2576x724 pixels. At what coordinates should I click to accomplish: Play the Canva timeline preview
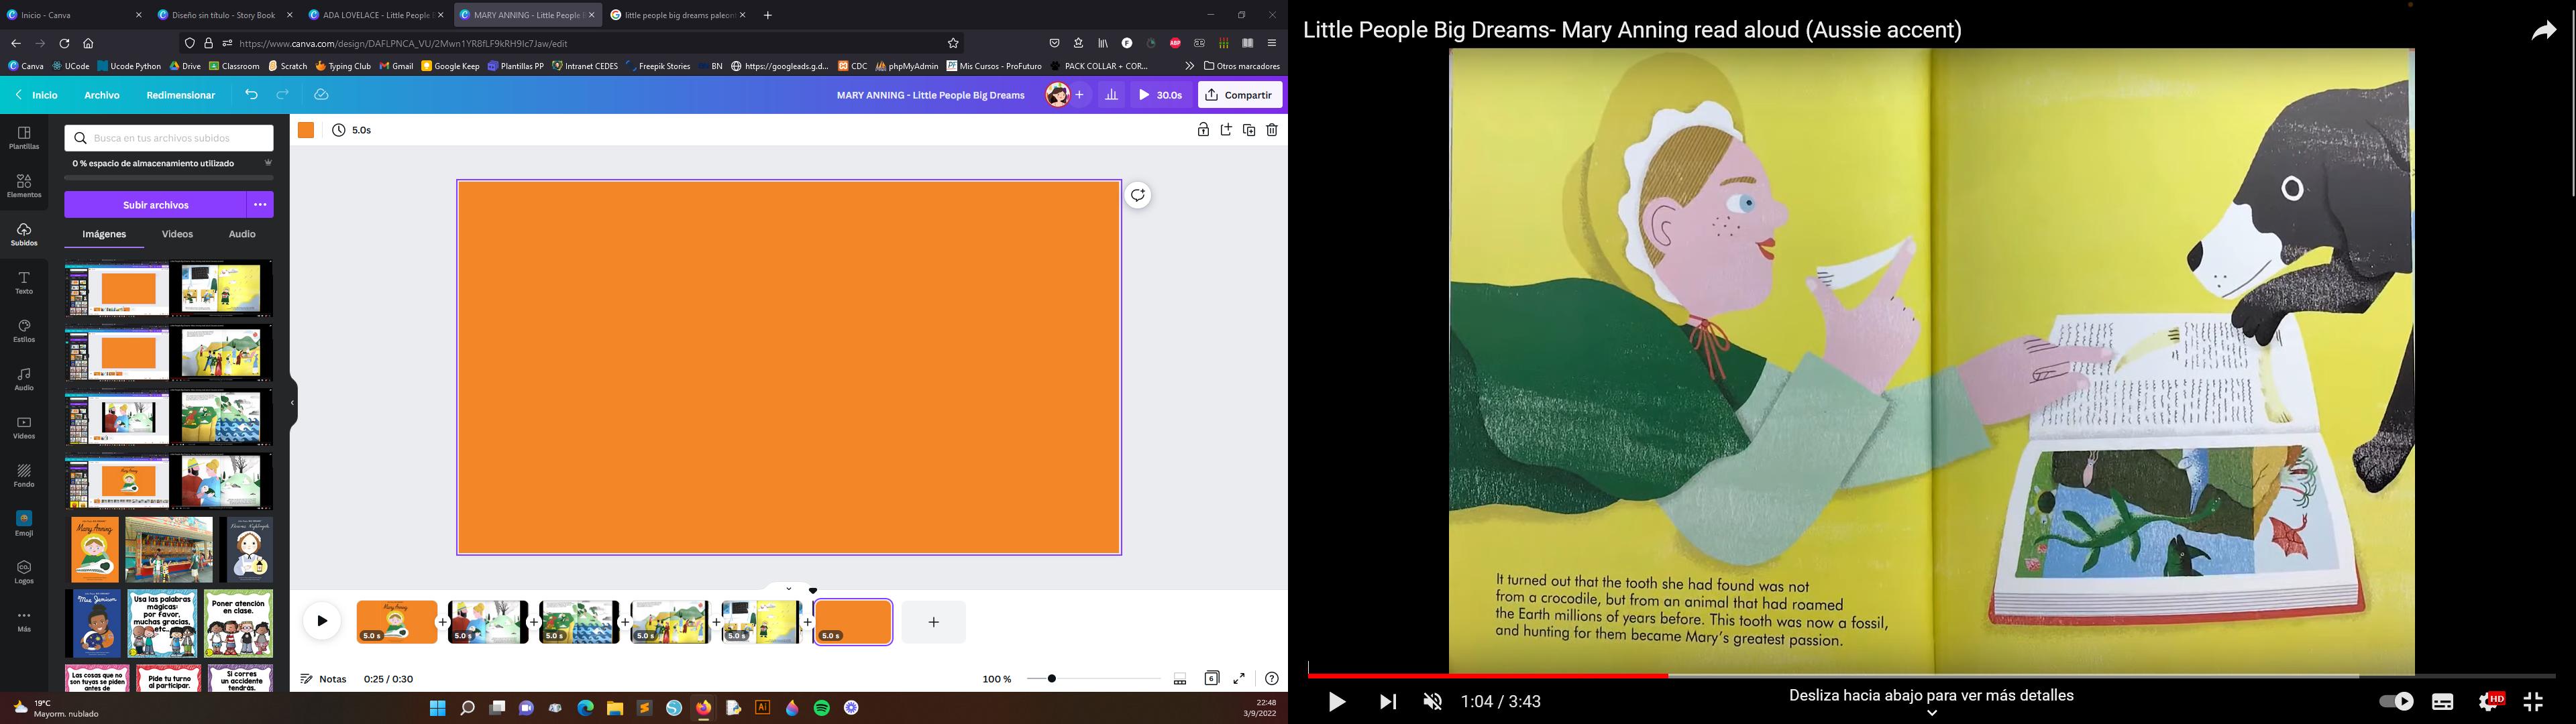(322, 621)
